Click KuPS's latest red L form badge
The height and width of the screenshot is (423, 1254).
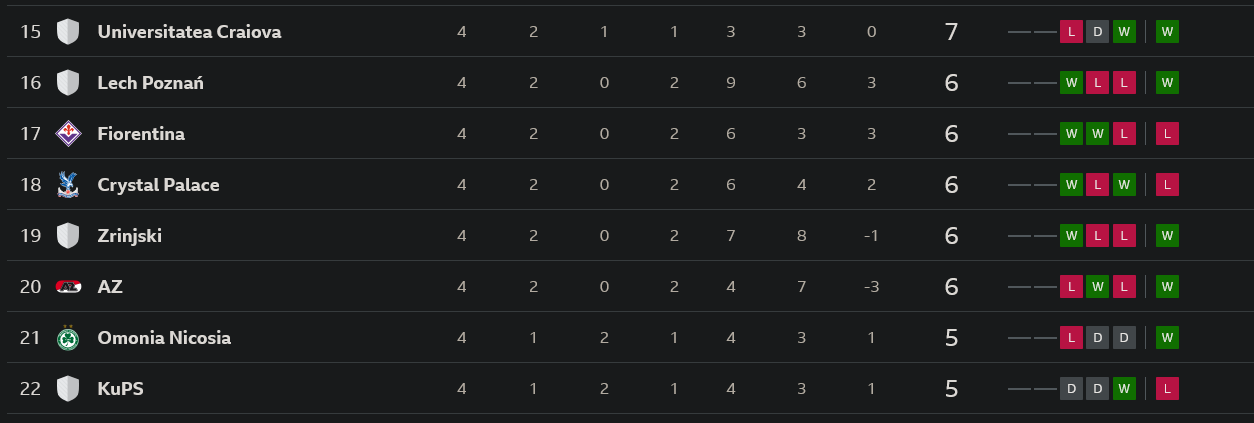click(x=1167, y=389)
